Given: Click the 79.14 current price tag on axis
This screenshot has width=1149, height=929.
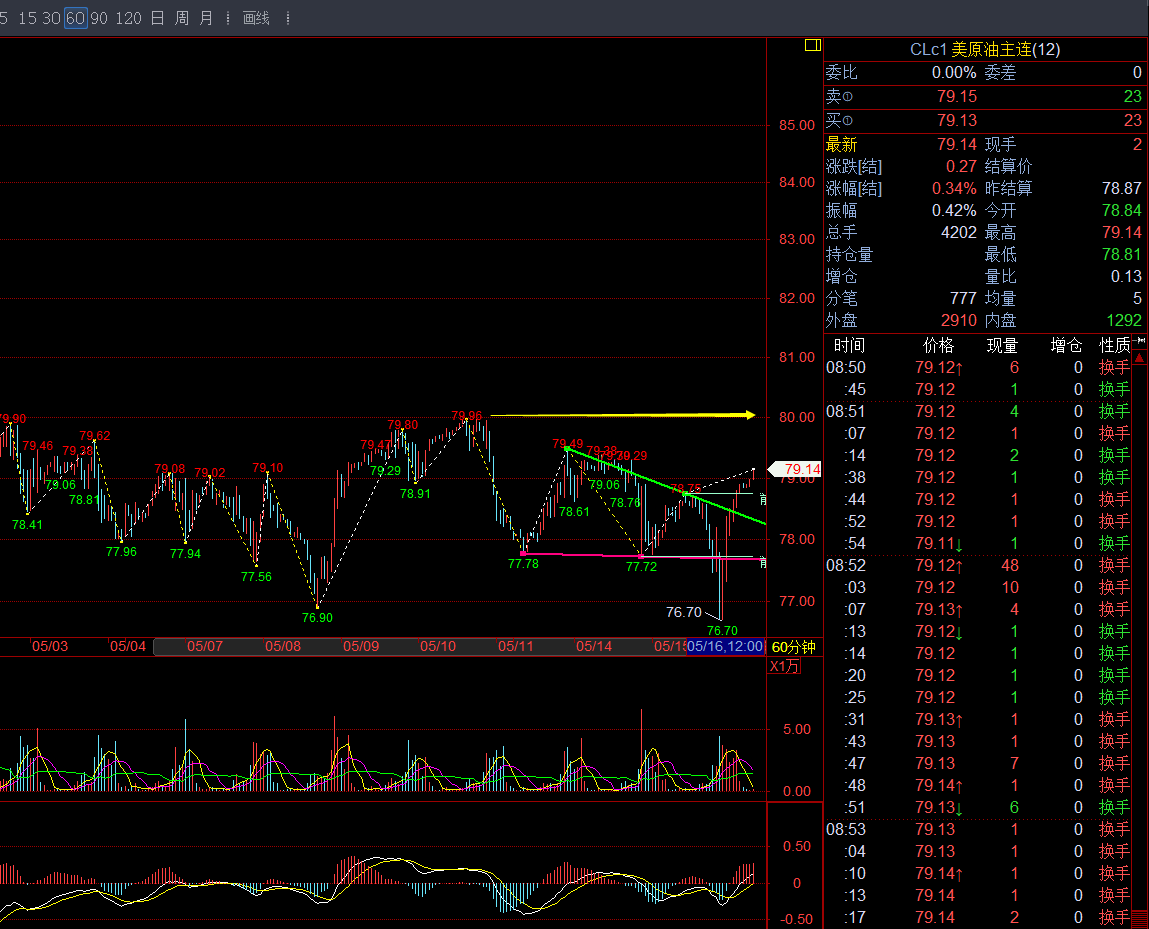Looking at the screenshot, I should (x=795, y=469).
